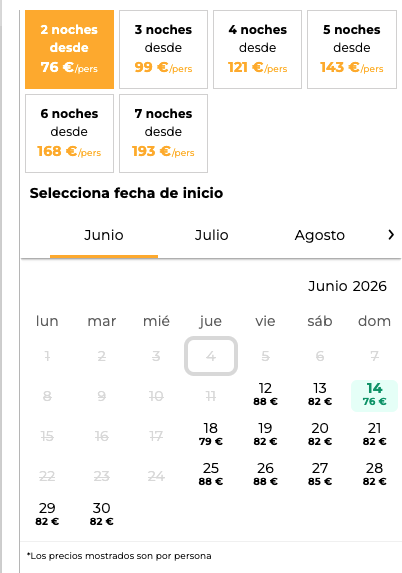
Task: Click the outlined June 4 cell
Action: tap(211, 356)
